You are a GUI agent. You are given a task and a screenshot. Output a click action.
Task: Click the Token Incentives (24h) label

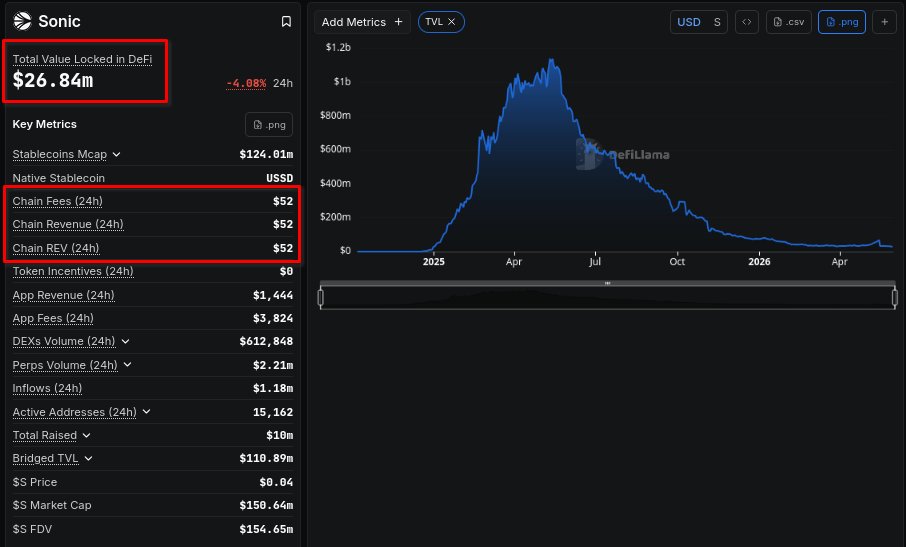click(x=73, y=271)
